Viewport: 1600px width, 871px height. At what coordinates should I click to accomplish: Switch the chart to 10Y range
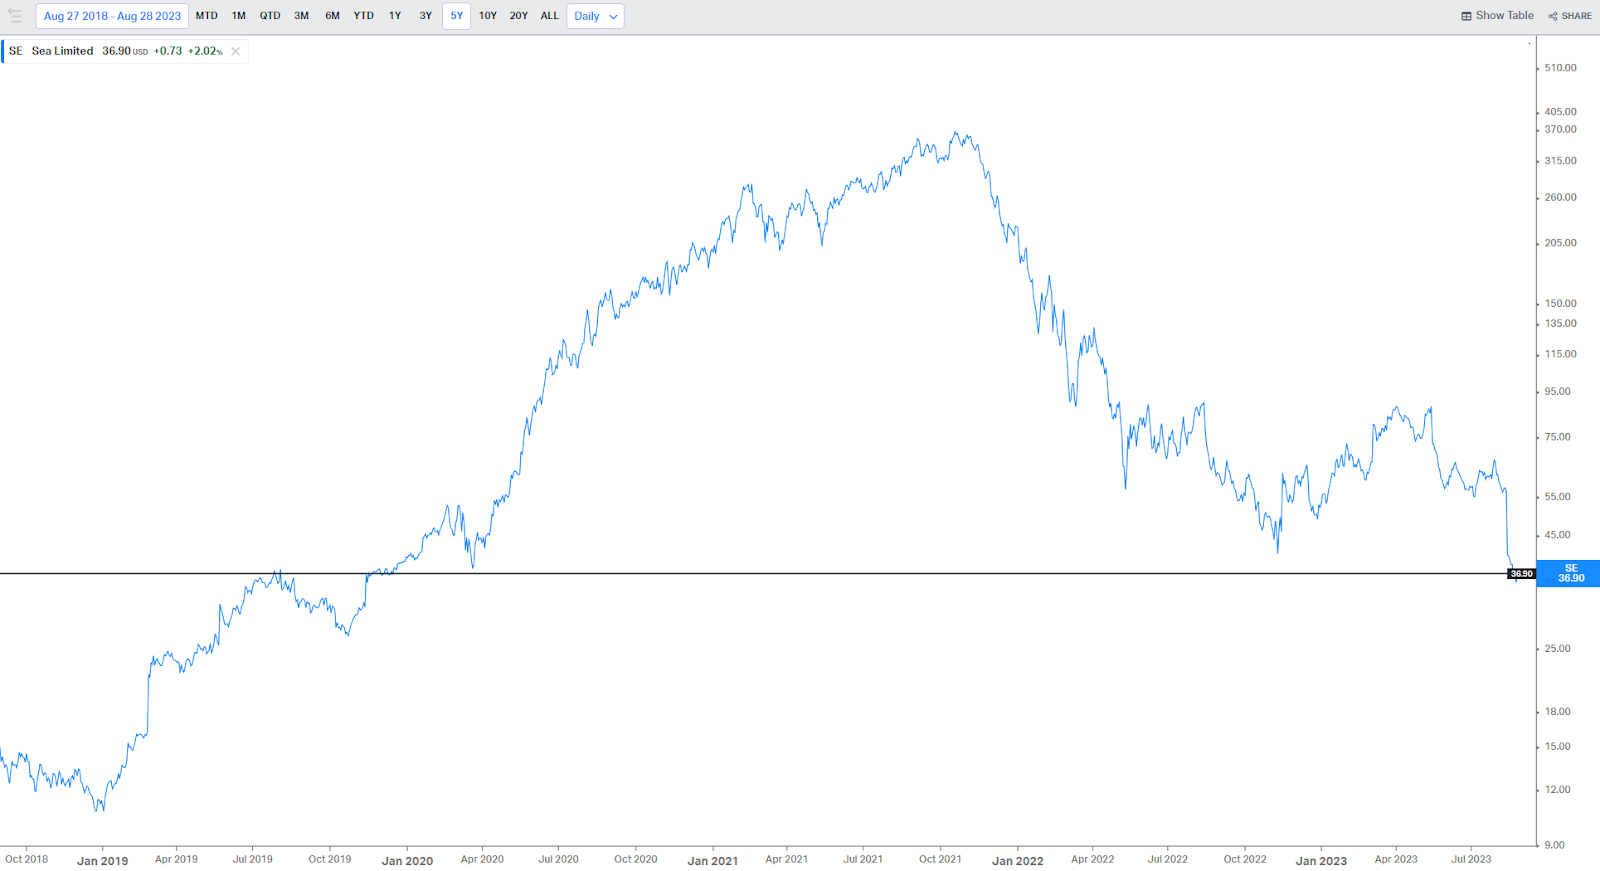coord(488,16)
